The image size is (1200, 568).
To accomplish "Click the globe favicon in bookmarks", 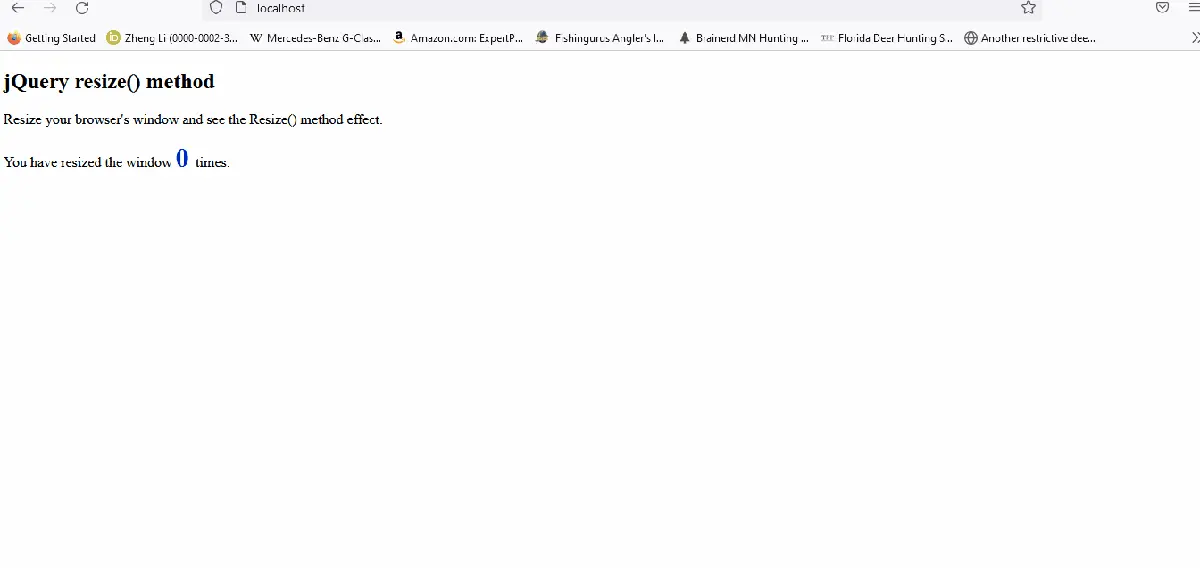I will [x=971, y=38].
